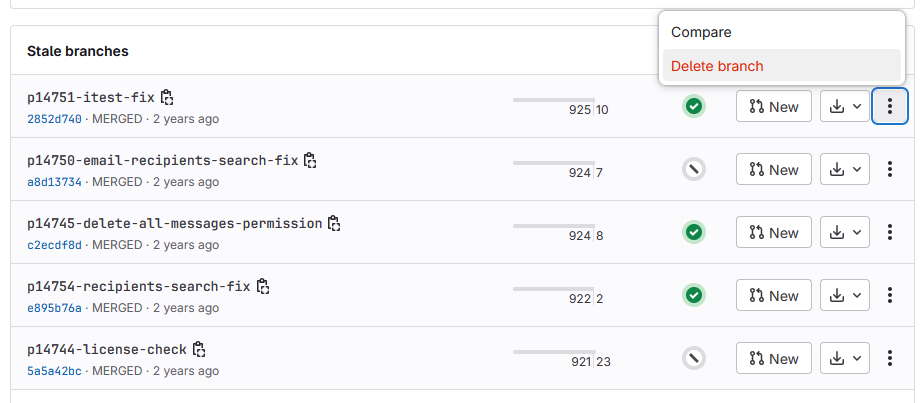Expand download dropdown for p14744-license-check

click(845, 358)
